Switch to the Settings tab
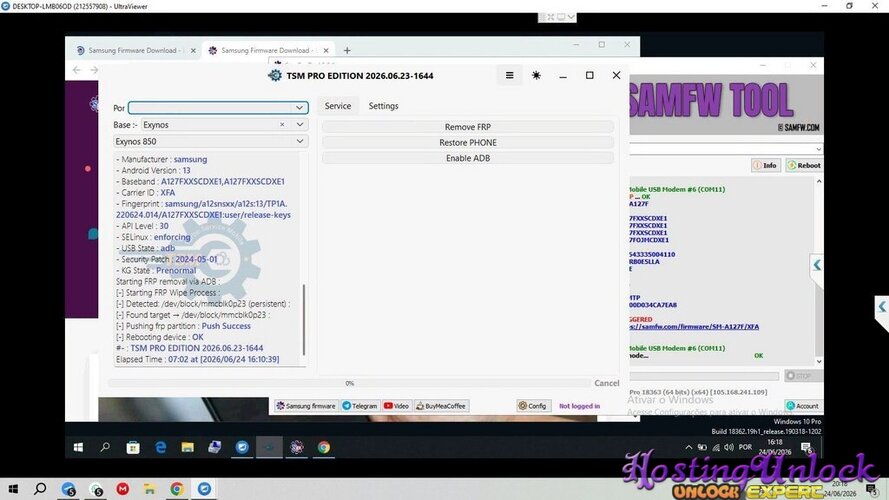This screenshot has height=500, width=889. pos(383,106)
